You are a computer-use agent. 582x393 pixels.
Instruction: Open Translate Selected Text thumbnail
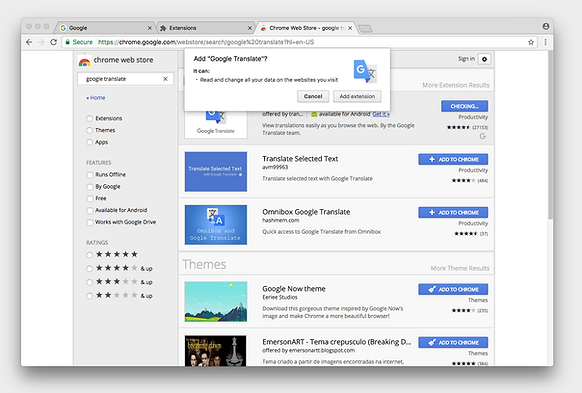pos(216,171)
